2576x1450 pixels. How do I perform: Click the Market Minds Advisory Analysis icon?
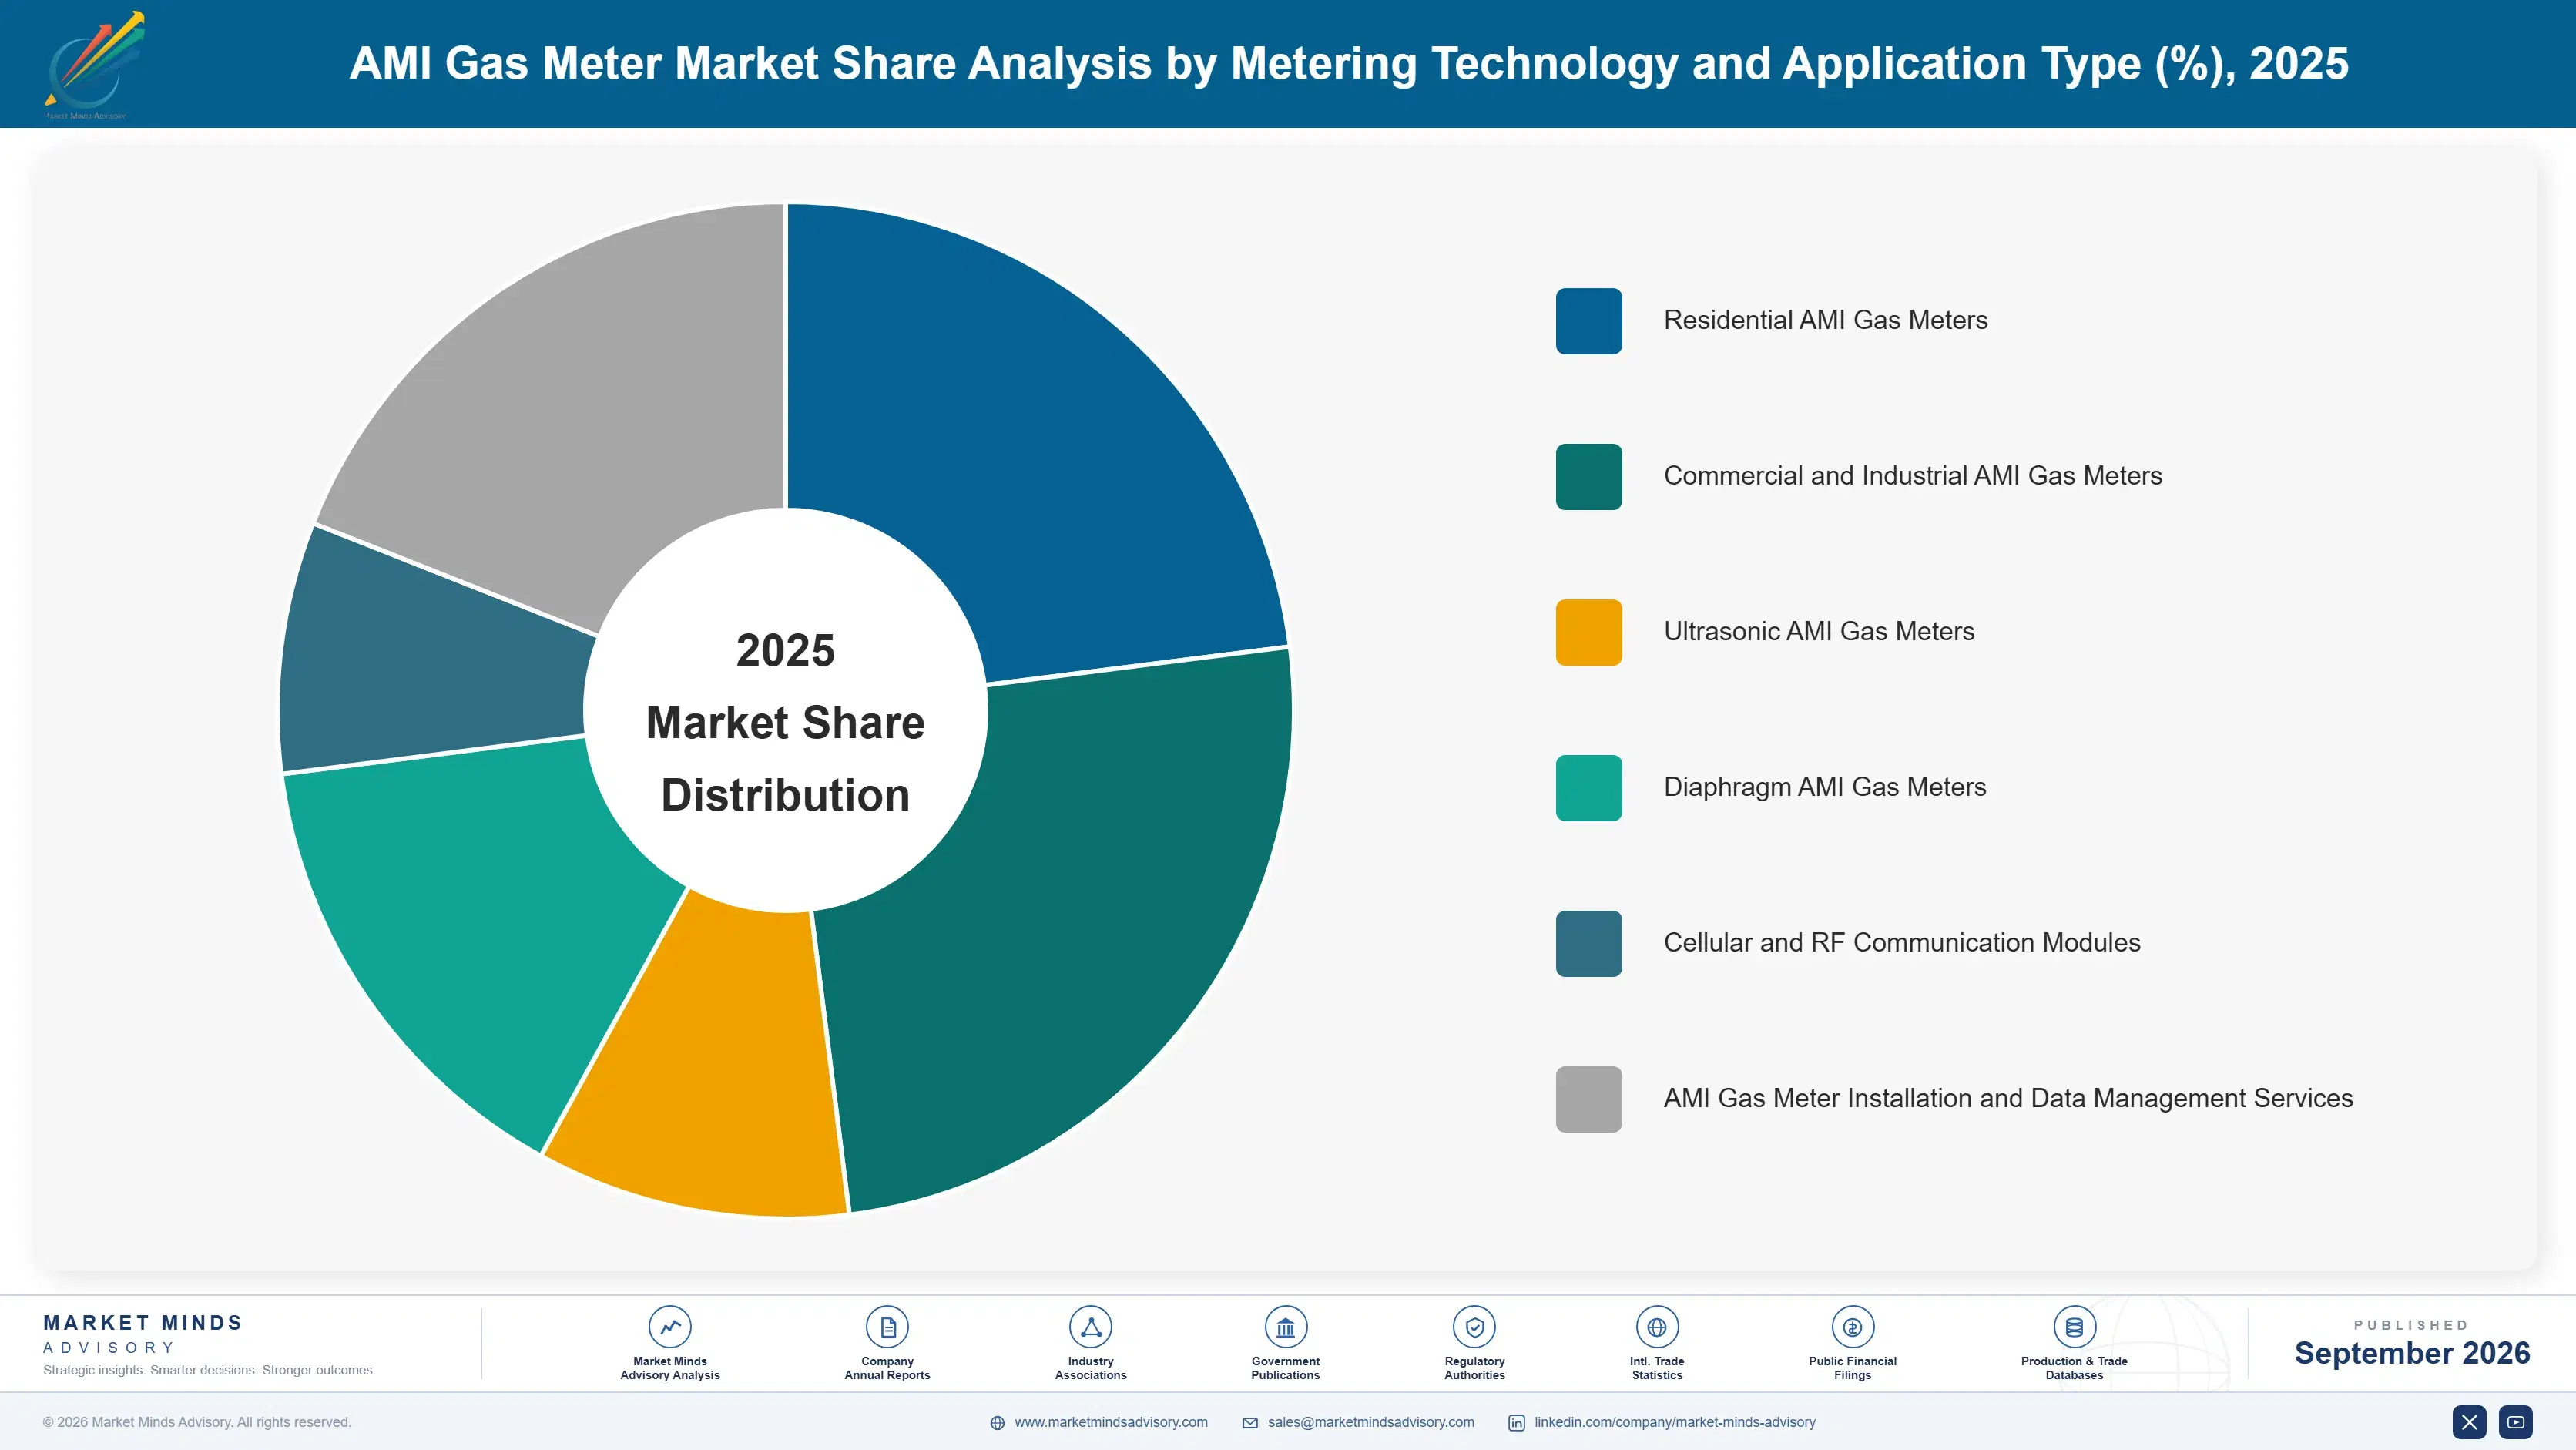(670, 1327)
